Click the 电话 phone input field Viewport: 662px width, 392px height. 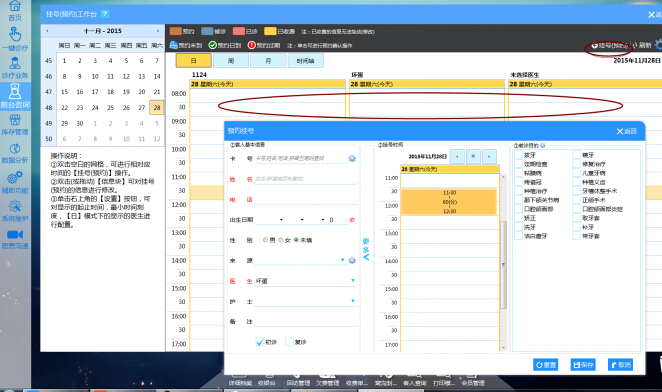tap(306, 199)
